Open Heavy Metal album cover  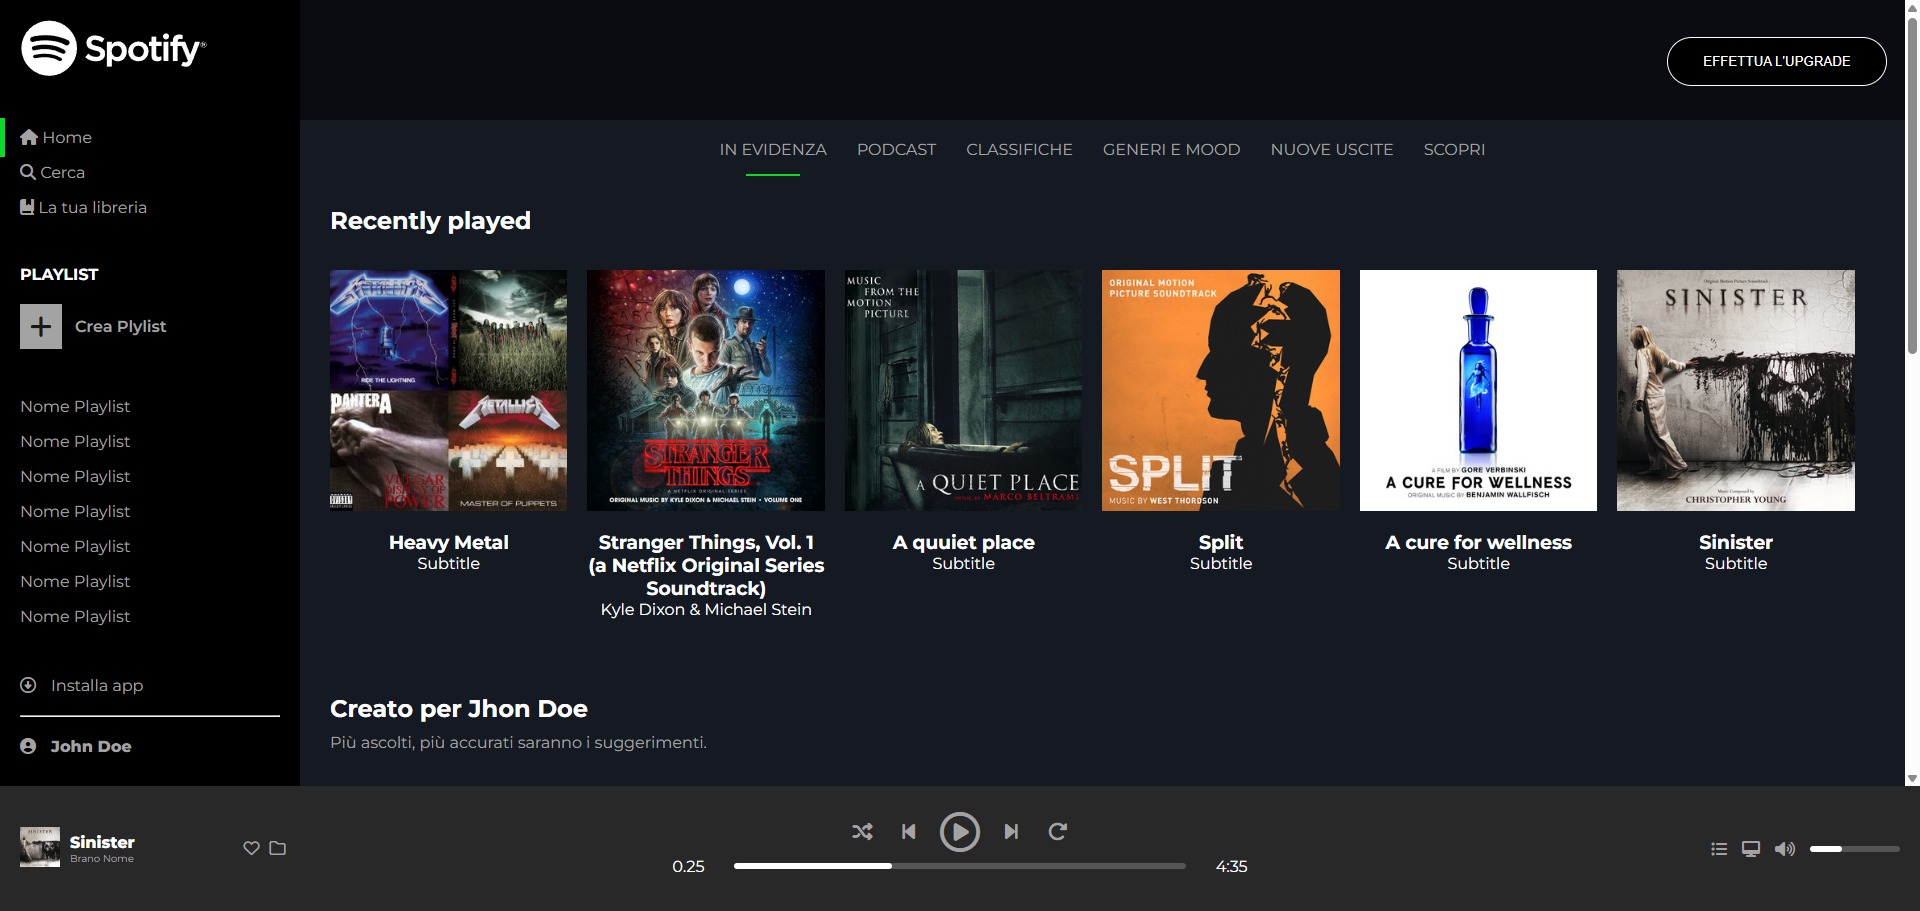tap(448, 390)
